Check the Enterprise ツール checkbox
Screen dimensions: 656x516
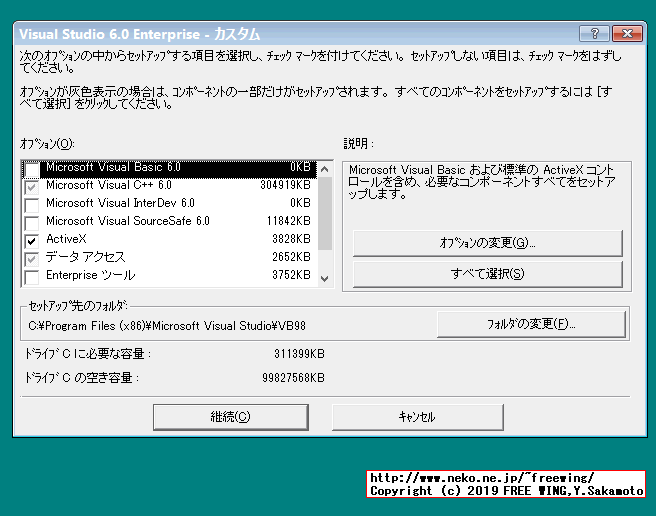coord(32,277)
